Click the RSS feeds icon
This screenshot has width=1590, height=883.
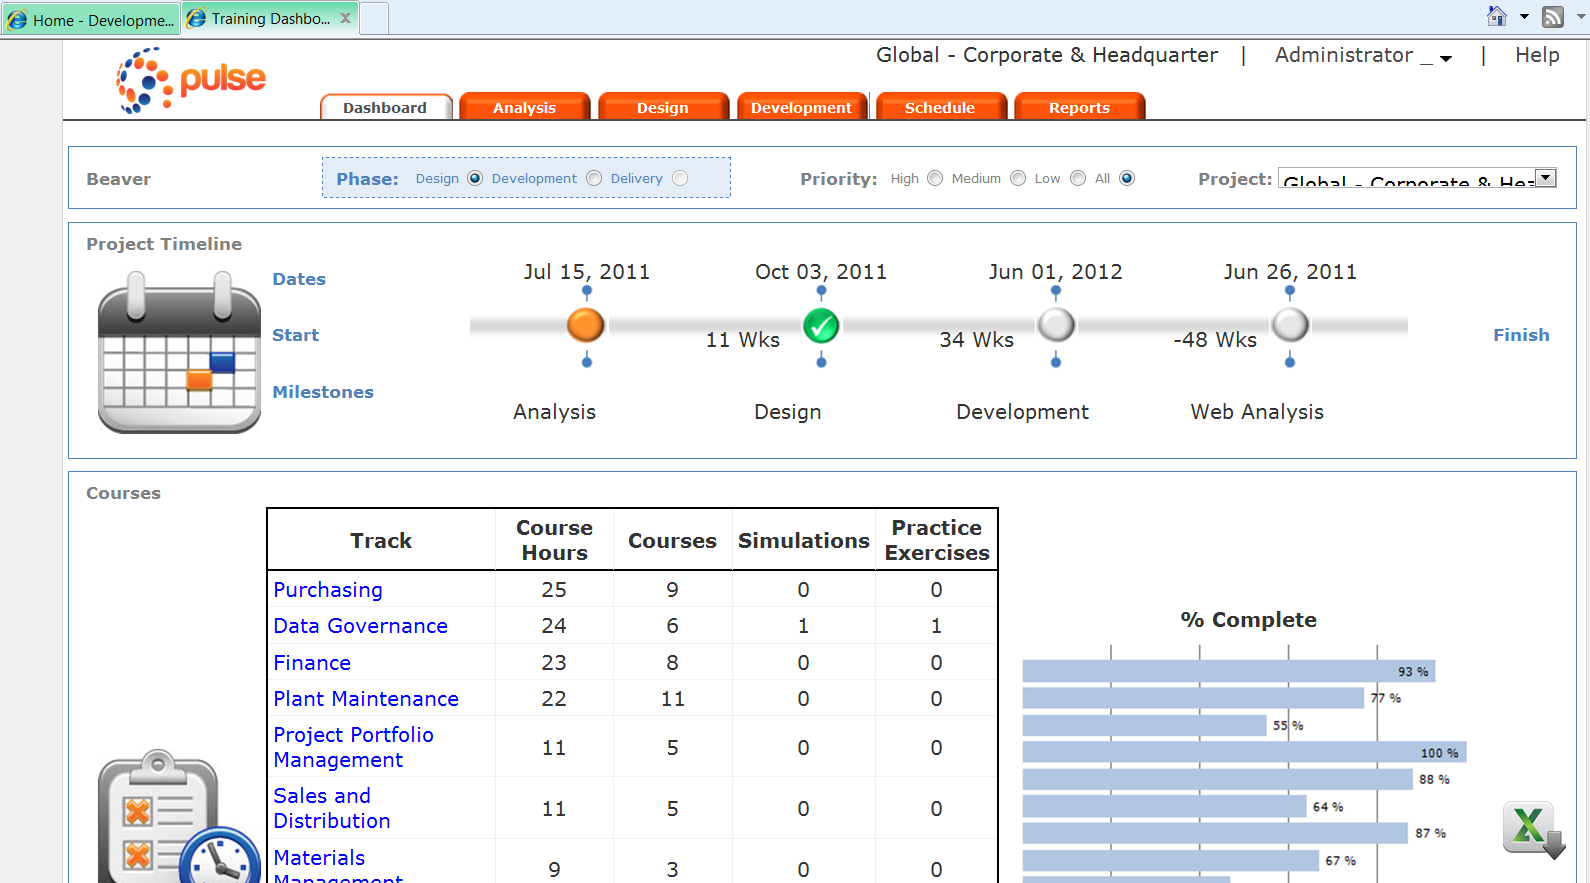tap(1553, 16)
